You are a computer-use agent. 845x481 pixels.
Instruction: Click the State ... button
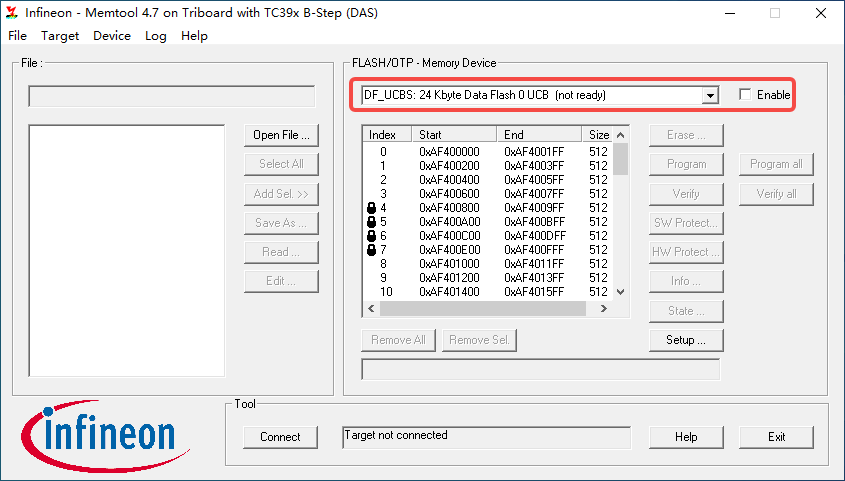coord(686,311)
